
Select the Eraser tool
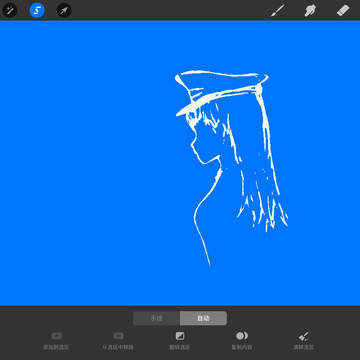343,11
